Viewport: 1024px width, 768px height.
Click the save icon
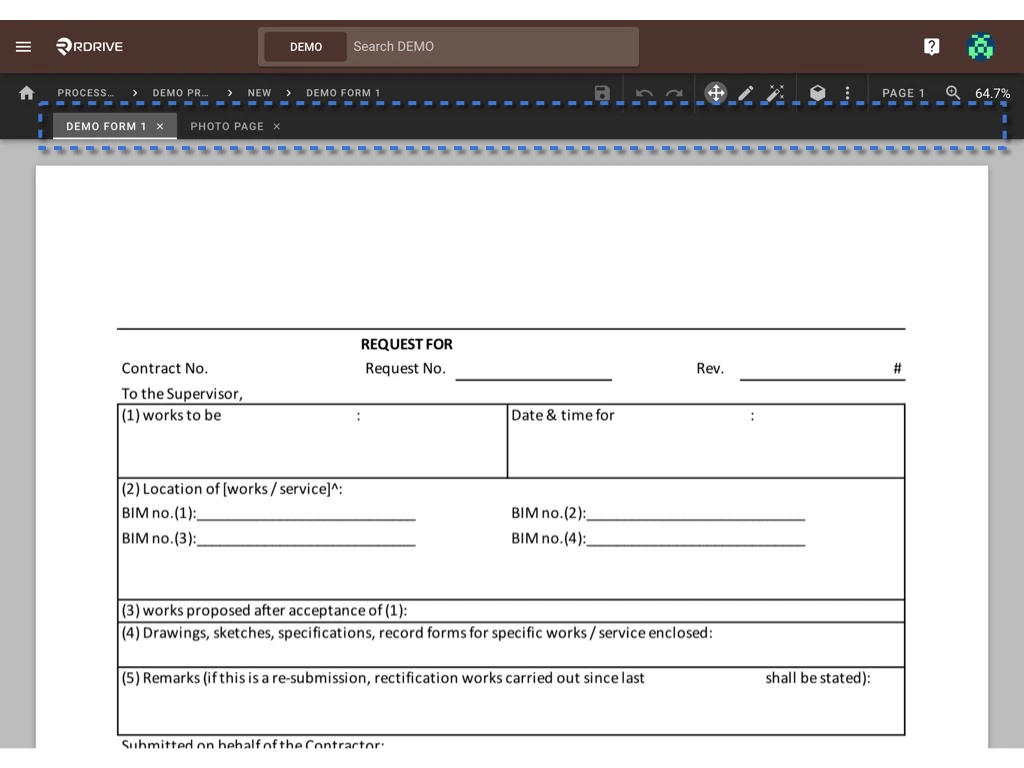click(x=601, y=92)
